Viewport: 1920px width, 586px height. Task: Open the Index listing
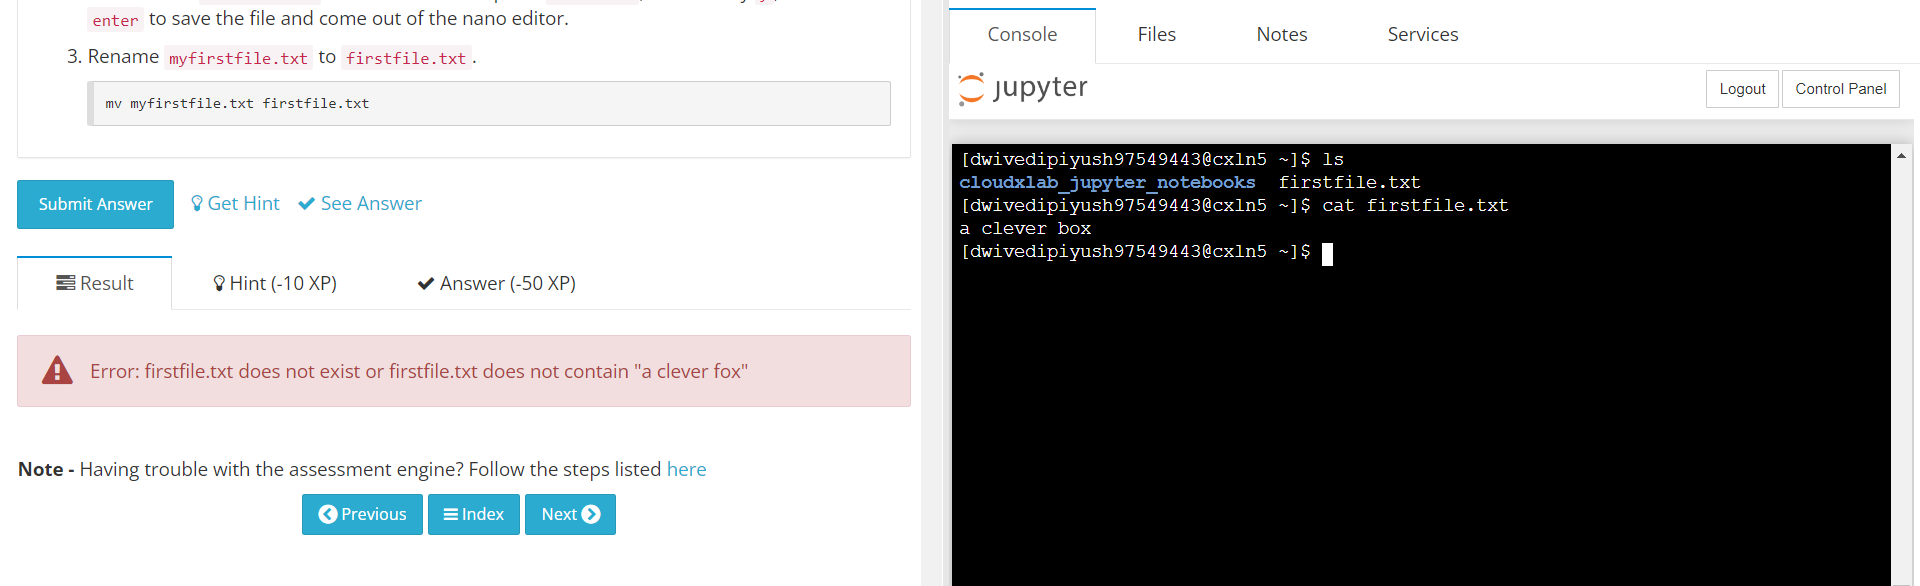(474, 514)
